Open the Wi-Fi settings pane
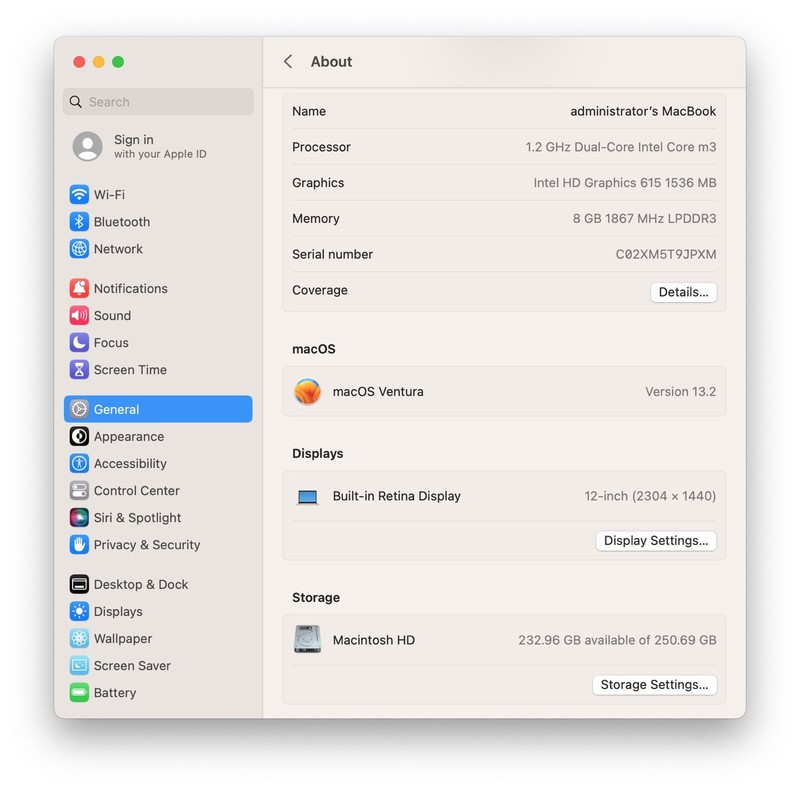800x790 pixels. tap(158, 194)
